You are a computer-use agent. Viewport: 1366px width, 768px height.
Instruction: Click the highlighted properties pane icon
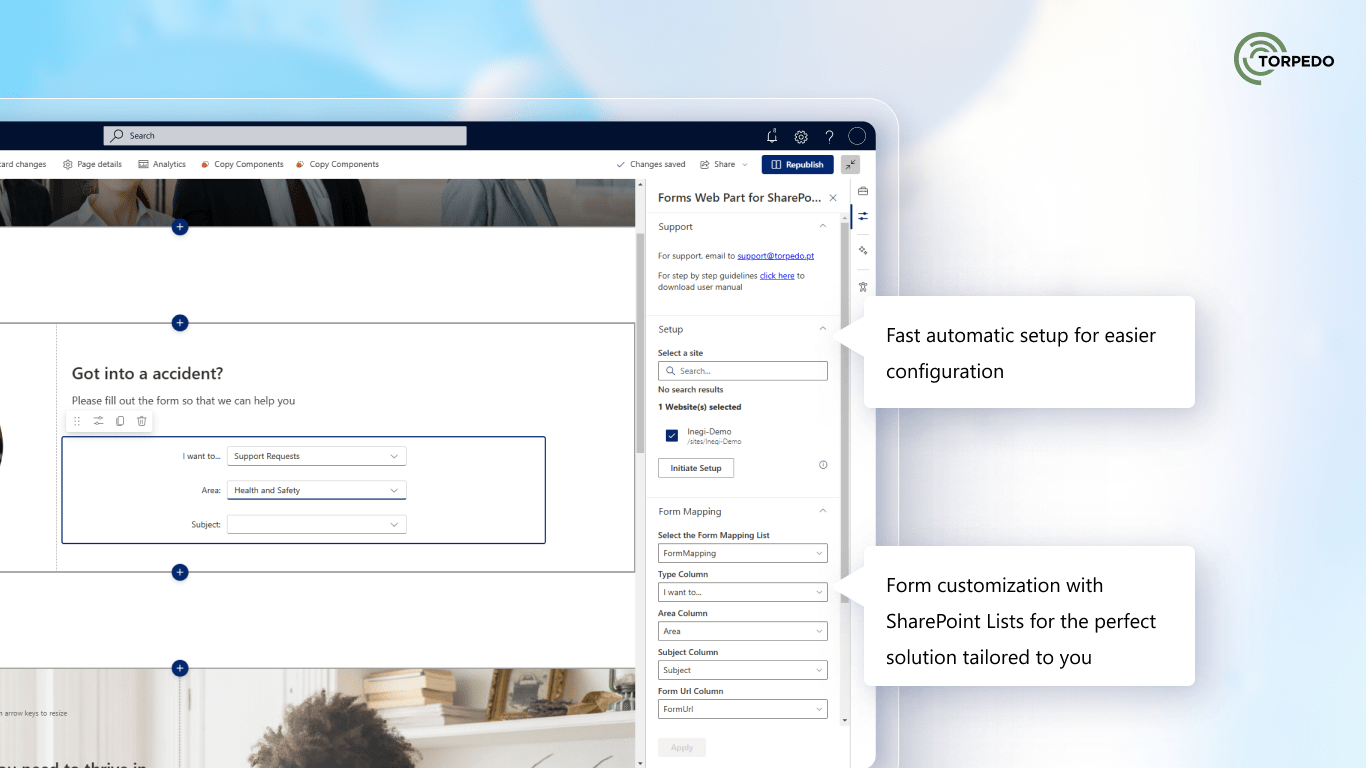click(862, 216)
